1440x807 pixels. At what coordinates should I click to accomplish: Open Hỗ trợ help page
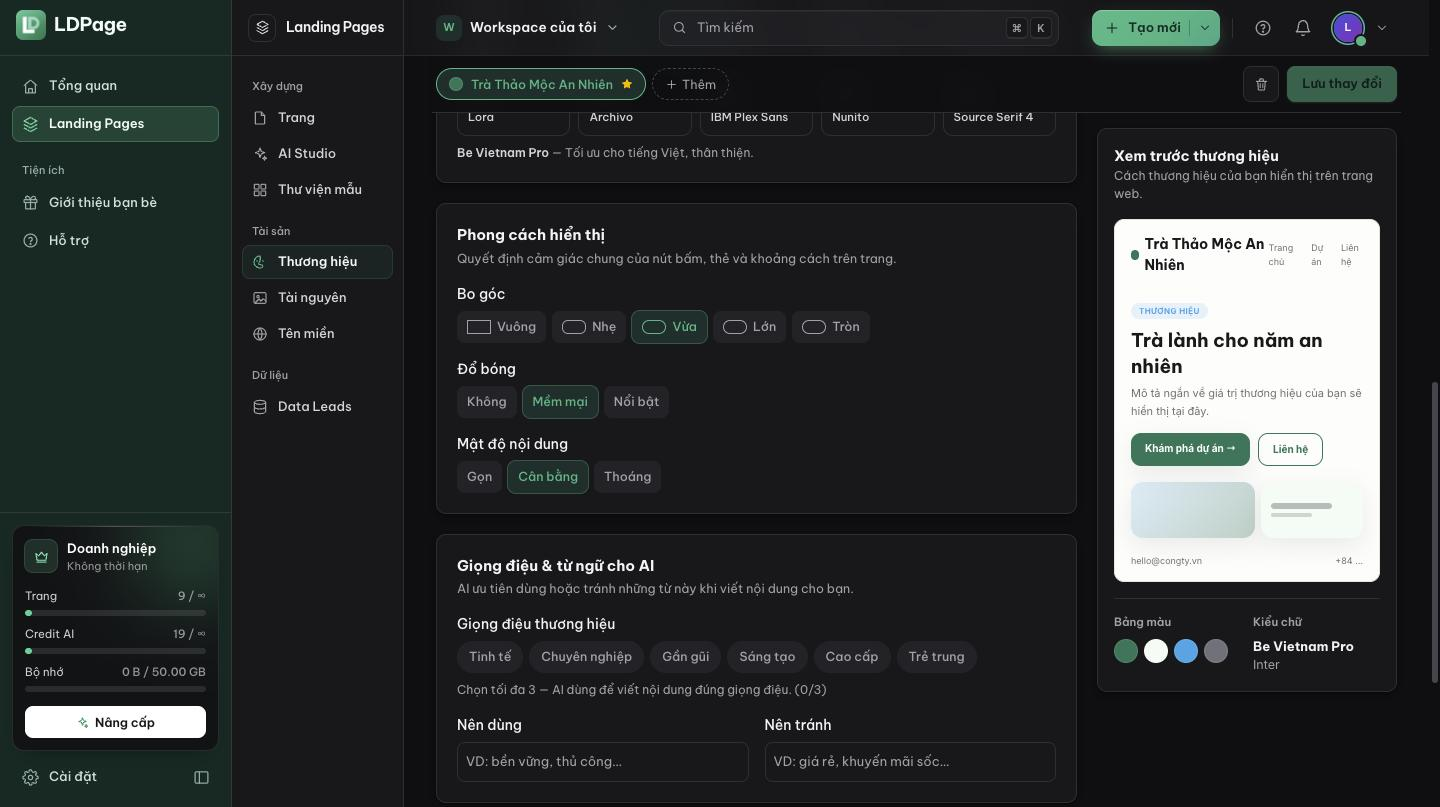pyautogui.click(x=115, y=241)
